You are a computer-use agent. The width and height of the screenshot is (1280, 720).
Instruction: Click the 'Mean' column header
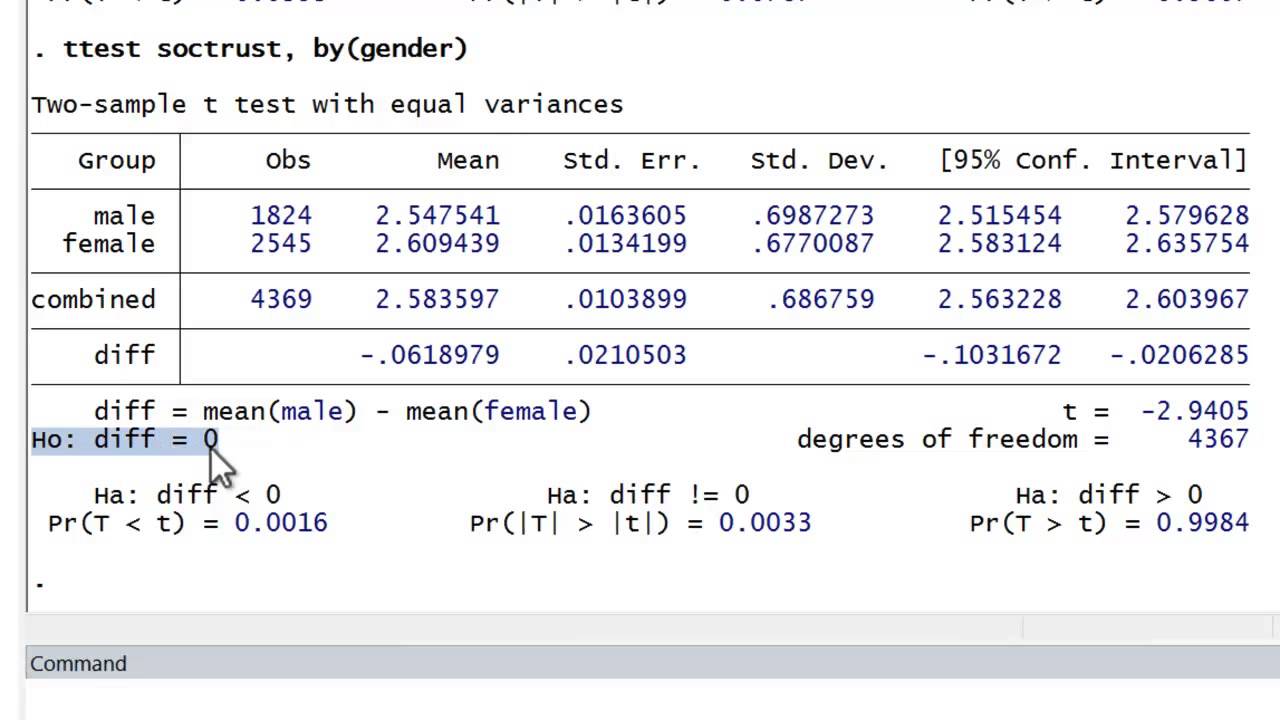coord(468,161)
